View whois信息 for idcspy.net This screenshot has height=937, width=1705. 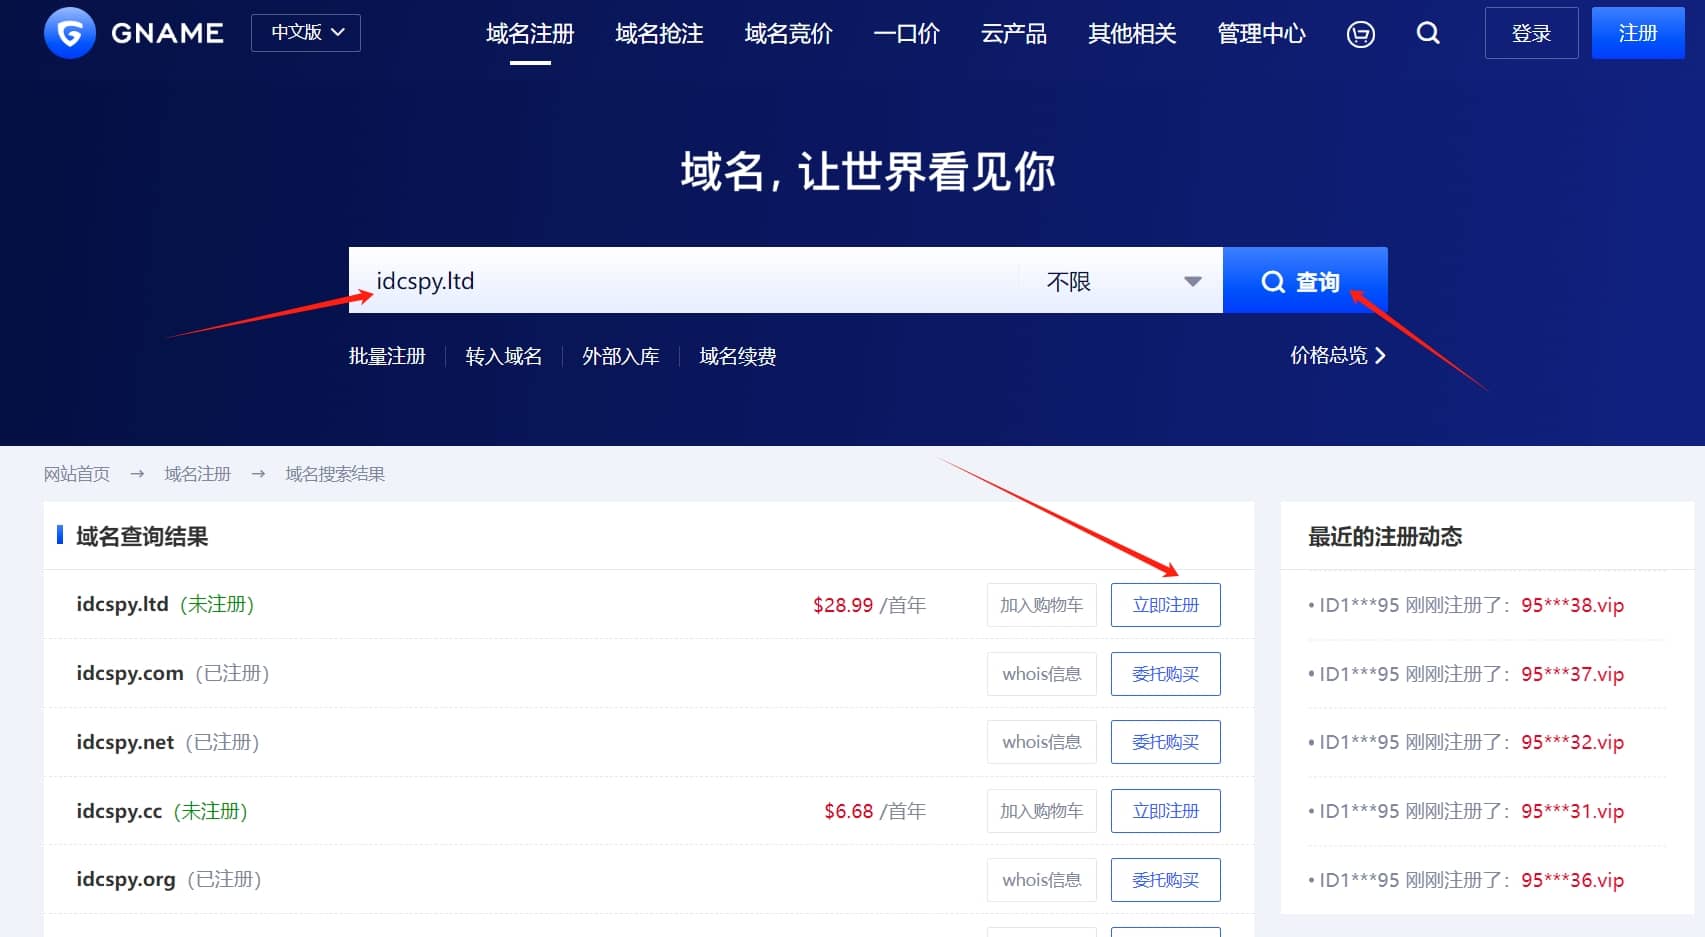pyautogui.click(x=1042, y=742)
